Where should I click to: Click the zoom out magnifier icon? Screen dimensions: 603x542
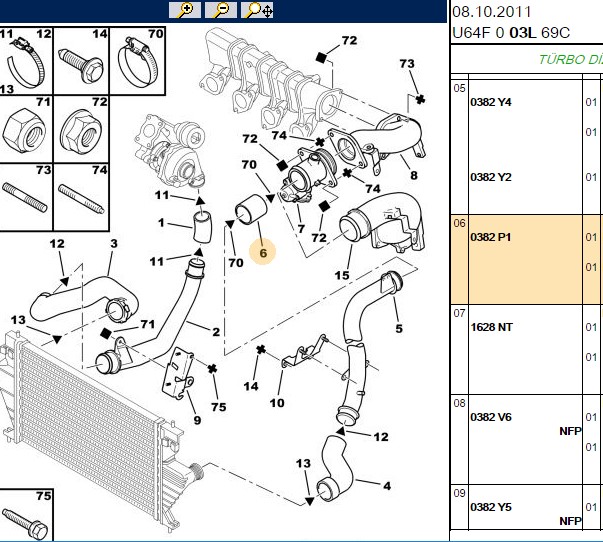[x=221, y=10]
